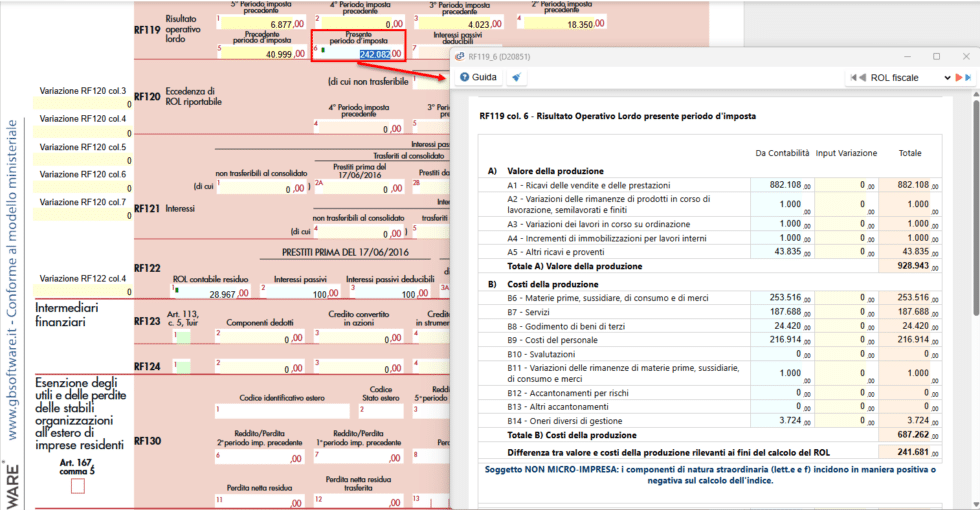Screen dimensions: 980x510
Task: Click 'B12 - Accantonamenti per rischi' row label
Action: (x=568, y=393)
